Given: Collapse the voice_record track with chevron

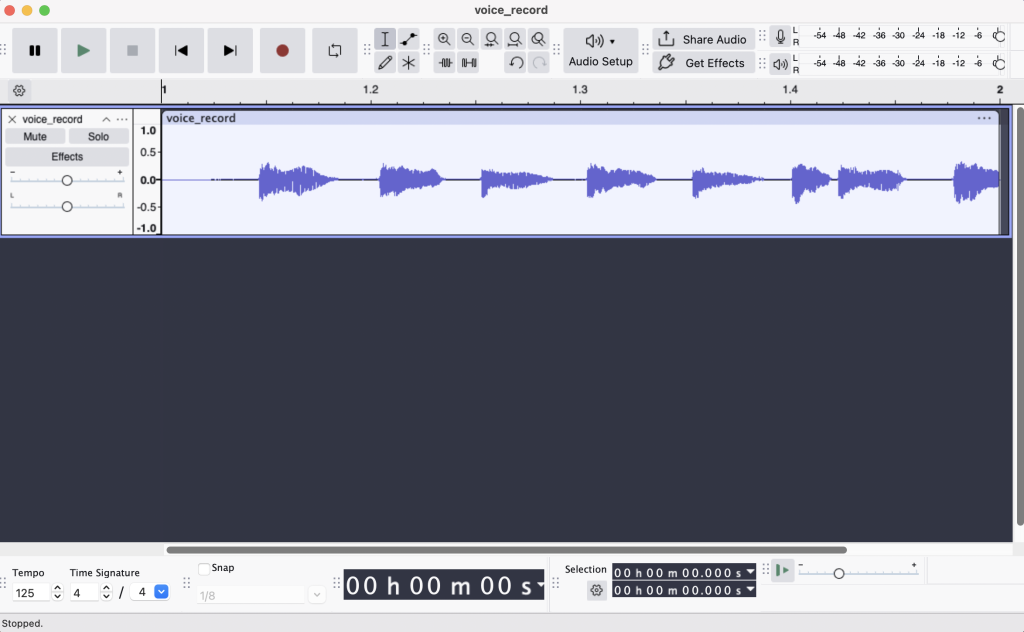Looking at the screenshot, I should tap(106, 119).
